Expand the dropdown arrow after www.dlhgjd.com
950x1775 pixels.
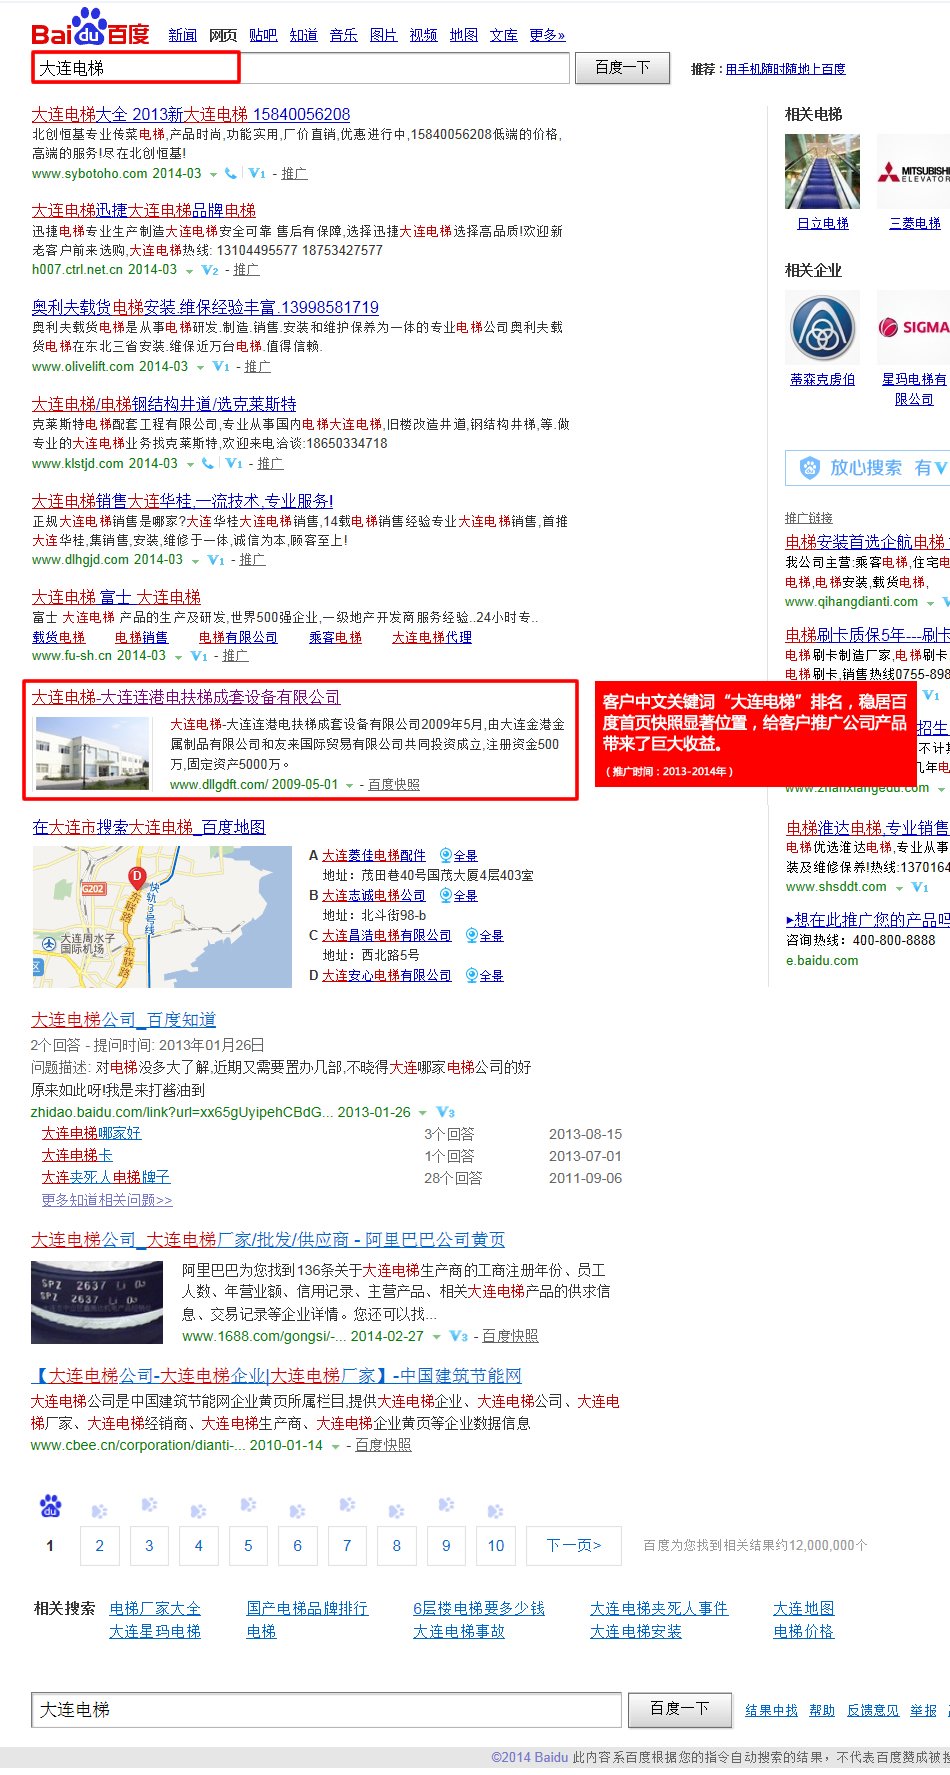pos(195,561)
